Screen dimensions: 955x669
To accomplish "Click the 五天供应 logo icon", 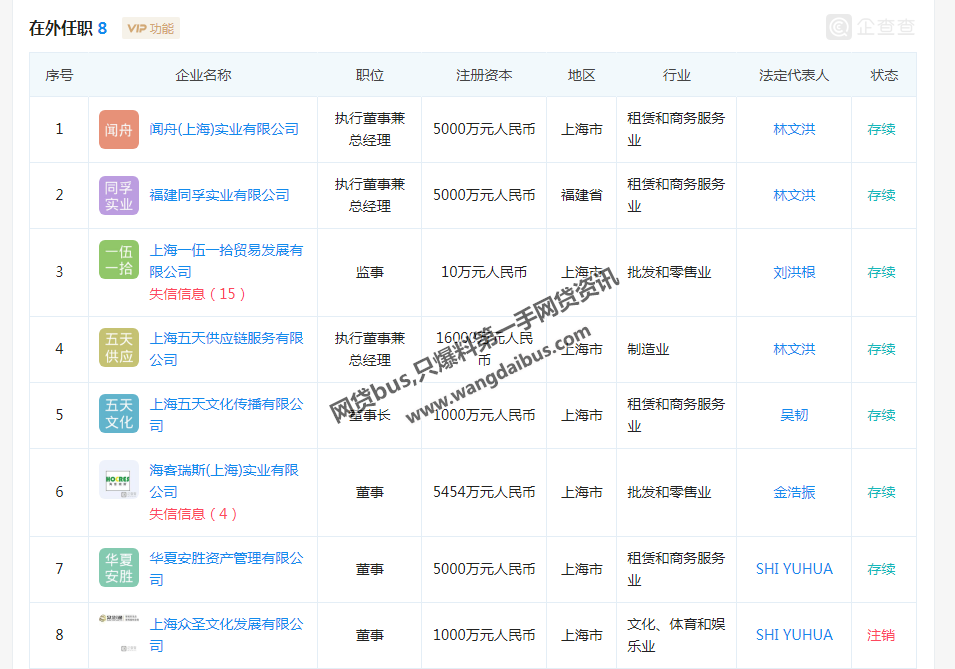I will (x=119, y=348).
